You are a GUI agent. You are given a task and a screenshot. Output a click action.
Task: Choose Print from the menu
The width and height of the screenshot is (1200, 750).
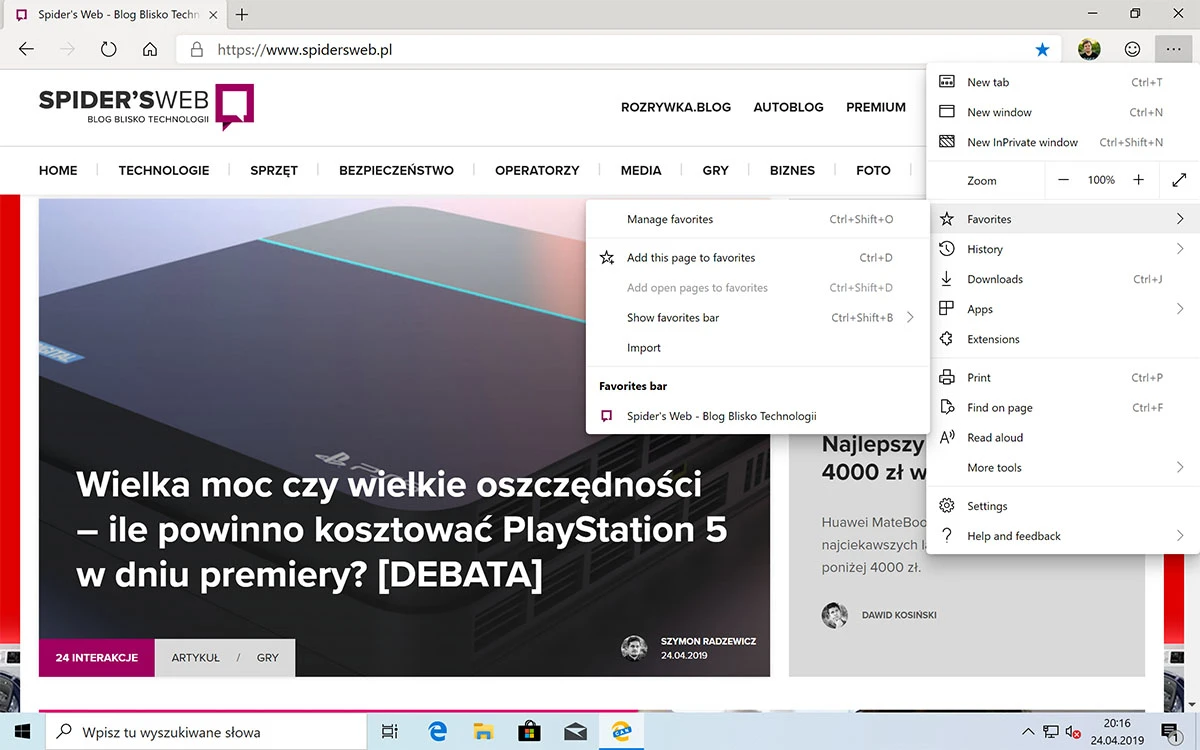click(1064, 377)
